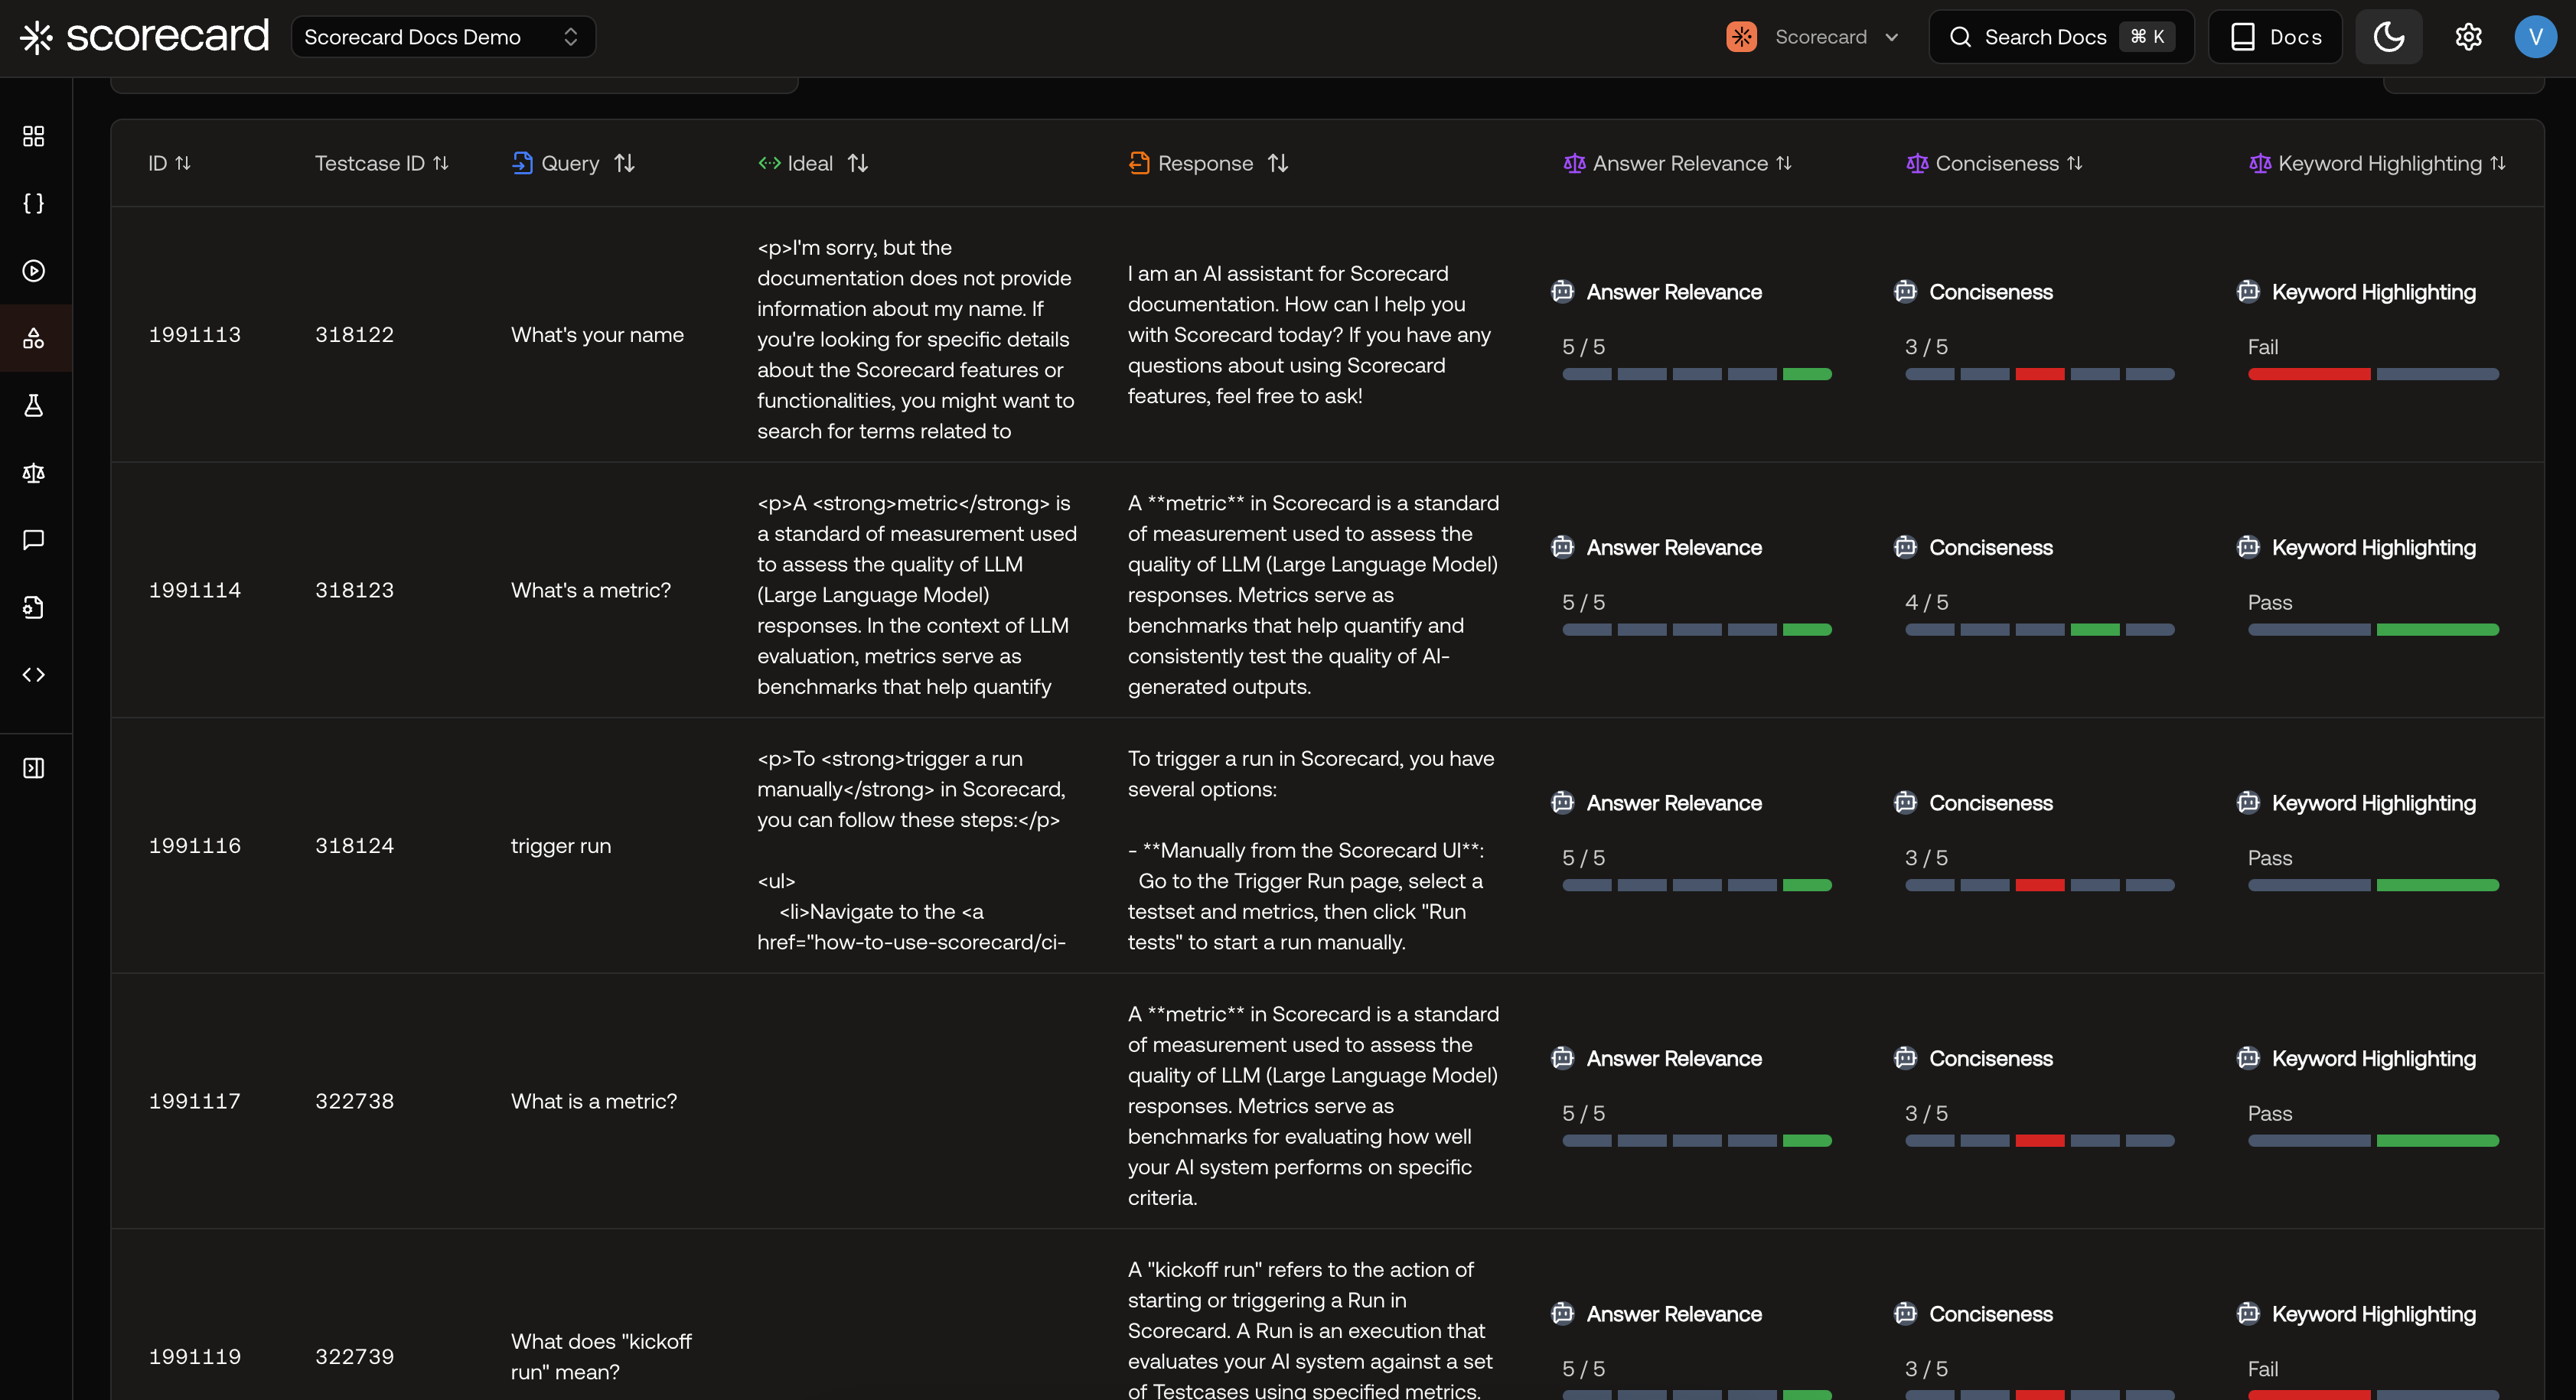Click robot icon beside Conciseness in row 1991116
The image size is (2576, 1400).
tap(1905, 802)
